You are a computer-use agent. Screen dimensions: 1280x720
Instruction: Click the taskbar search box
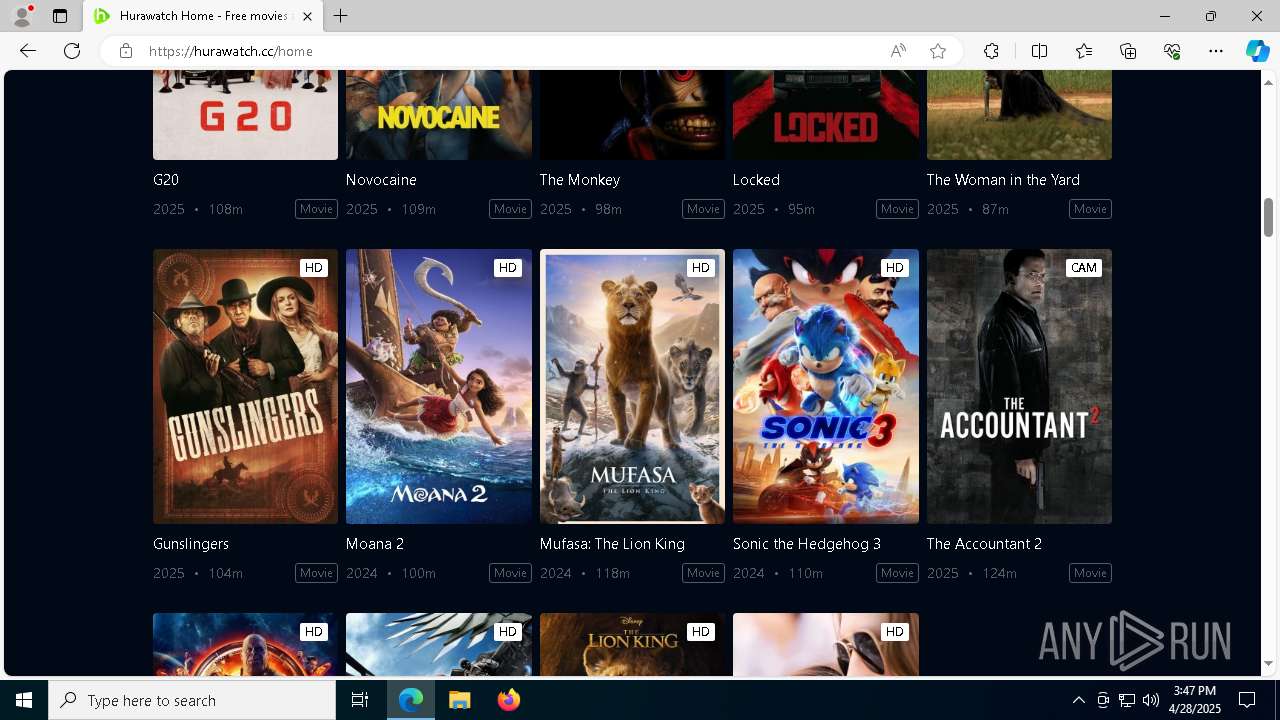point(192,700)
